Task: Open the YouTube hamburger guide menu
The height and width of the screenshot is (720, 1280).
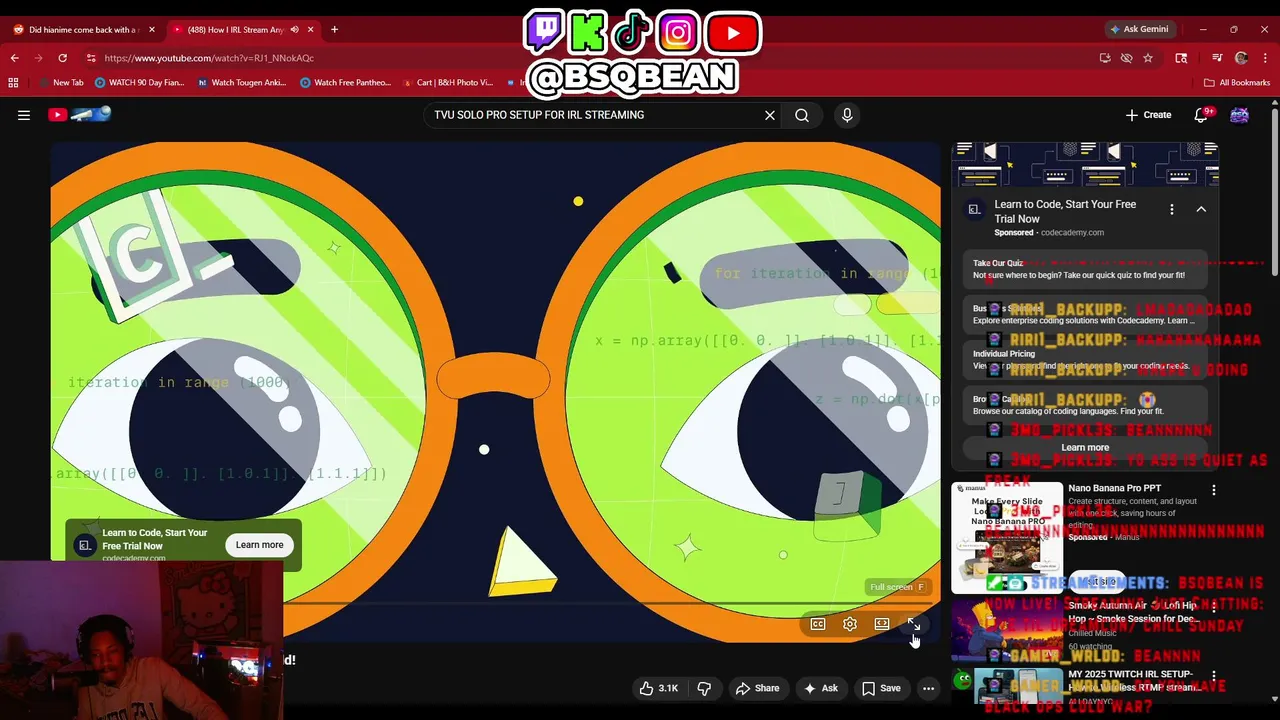Action: coord(24,115)
